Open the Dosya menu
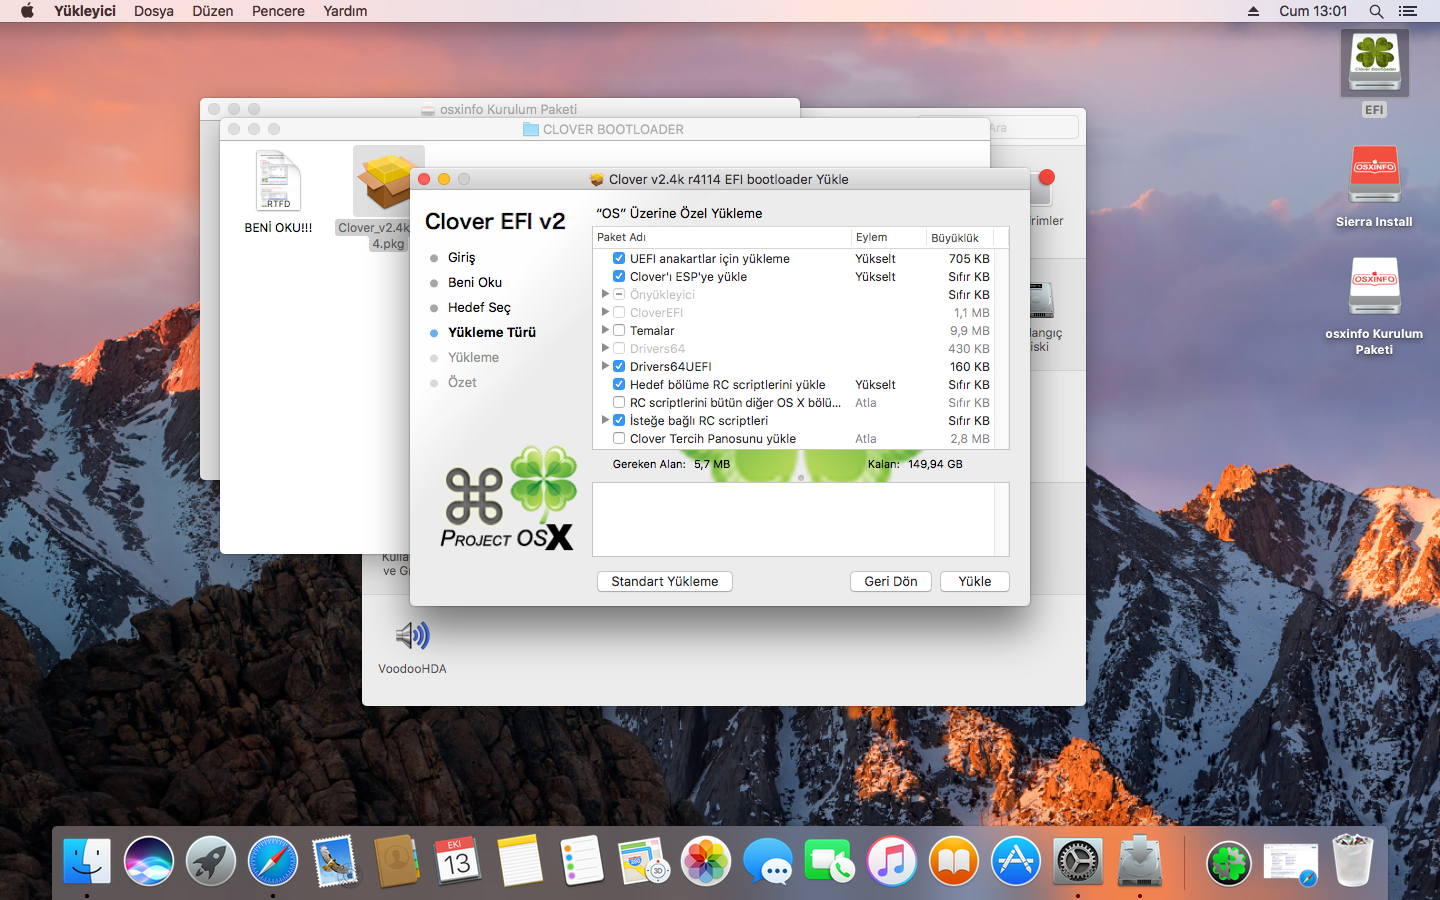The image size is (1440, 900). click(x=153, y=11)
